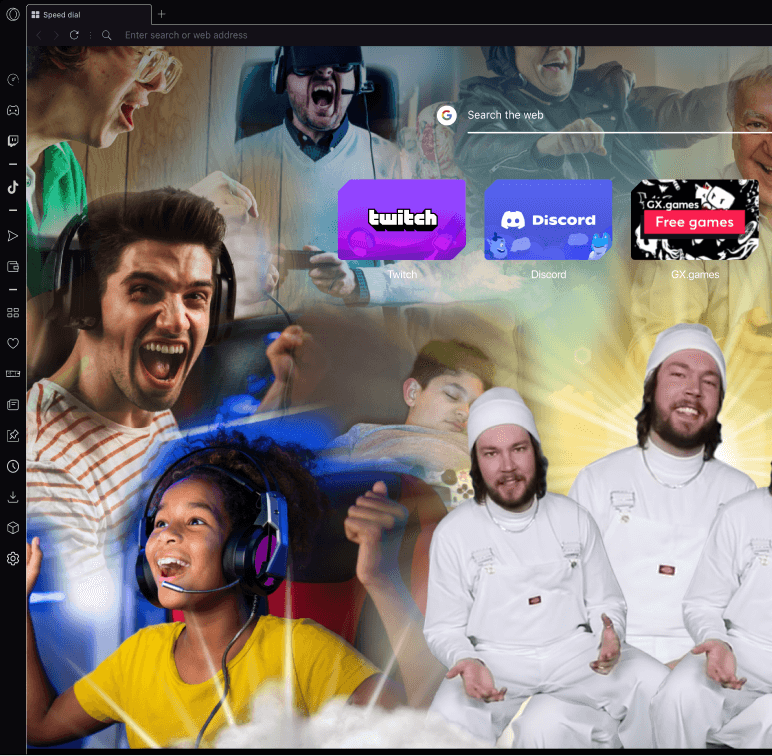Open the Discord speed dial tile
This screenshot has height=756, width=772.
click(548, 220)
